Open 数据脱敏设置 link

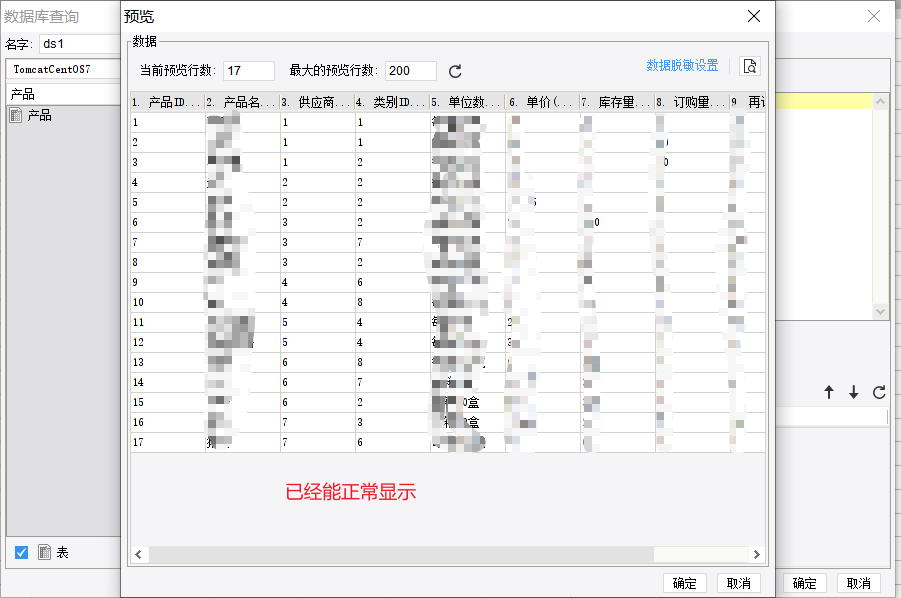pyautogui.click(x=682, y=65)
